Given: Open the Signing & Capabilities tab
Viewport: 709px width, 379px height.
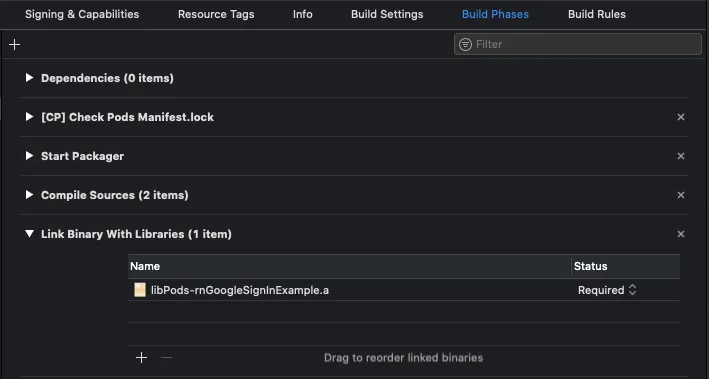Looking at the screenshot, I should (82, 14).
